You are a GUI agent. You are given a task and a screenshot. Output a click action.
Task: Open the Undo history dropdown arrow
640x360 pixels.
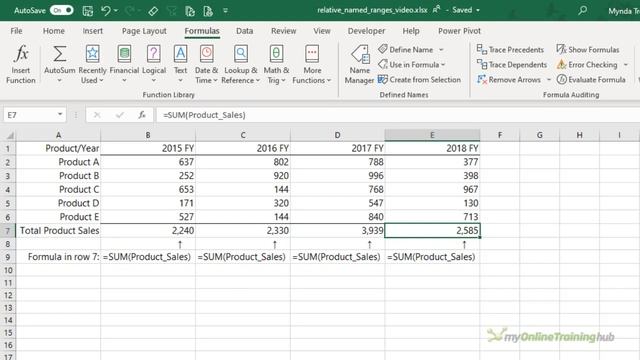(116, 11)
